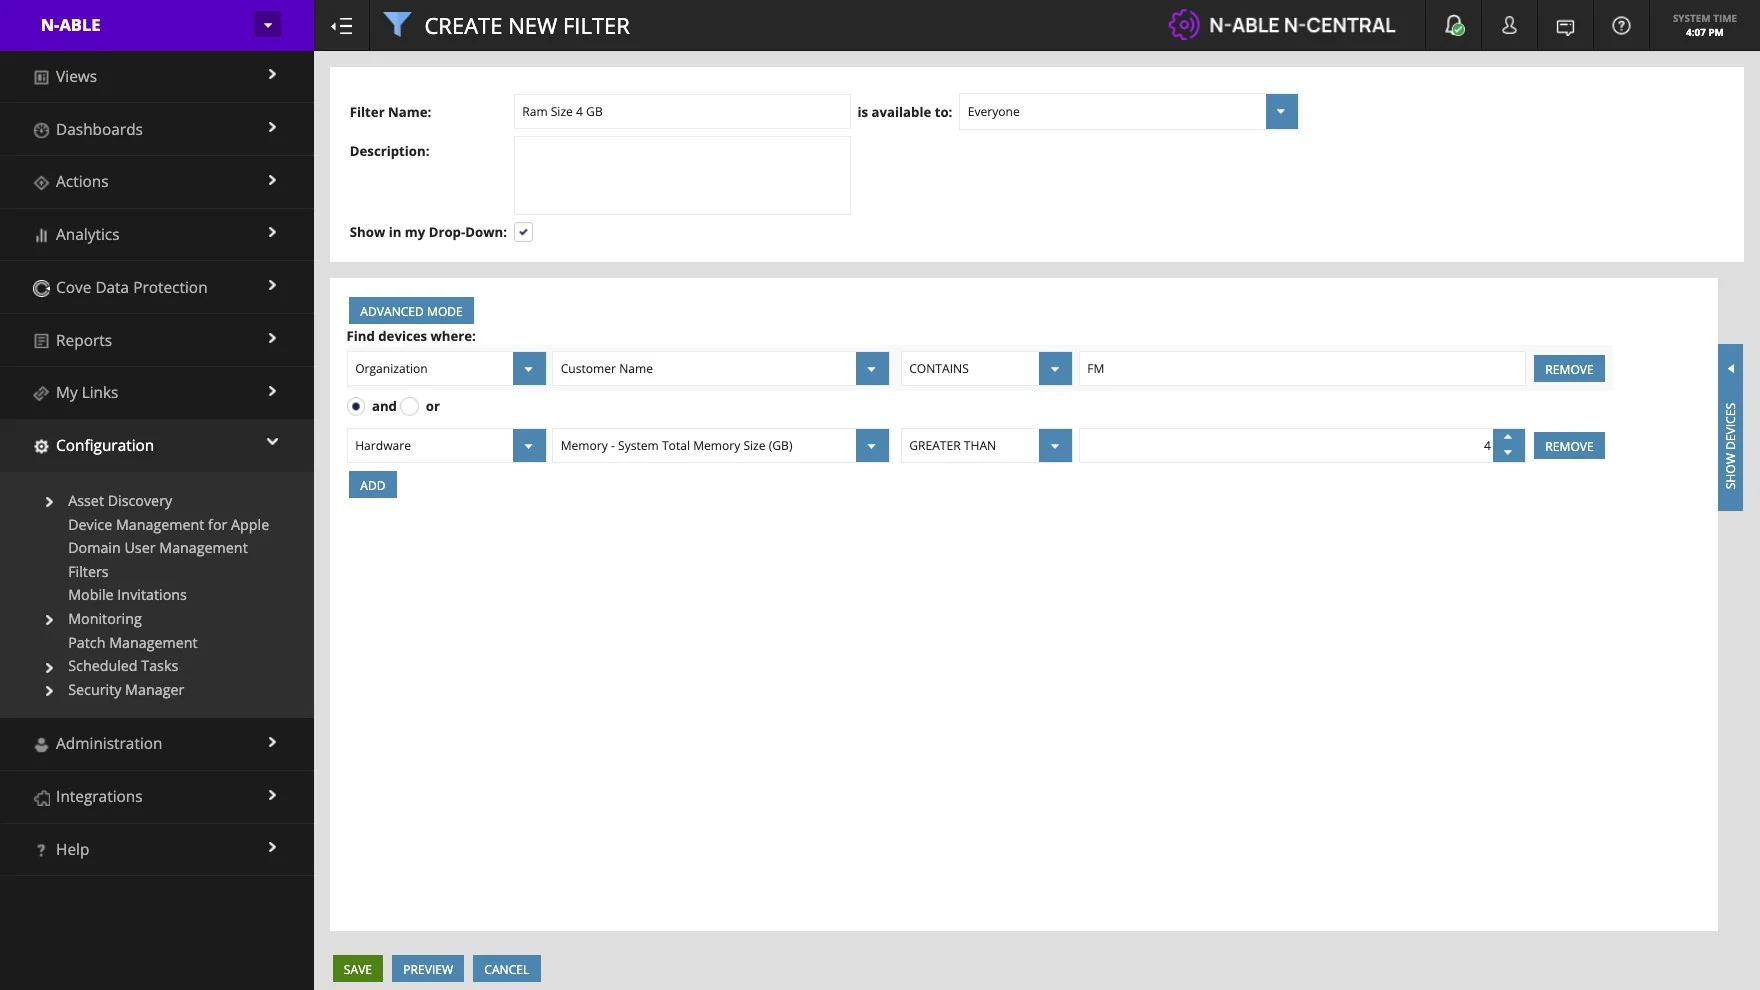Screen dimensions: 1760x990
Task: Select the 'or' radio button
Action: coord(409,406)
